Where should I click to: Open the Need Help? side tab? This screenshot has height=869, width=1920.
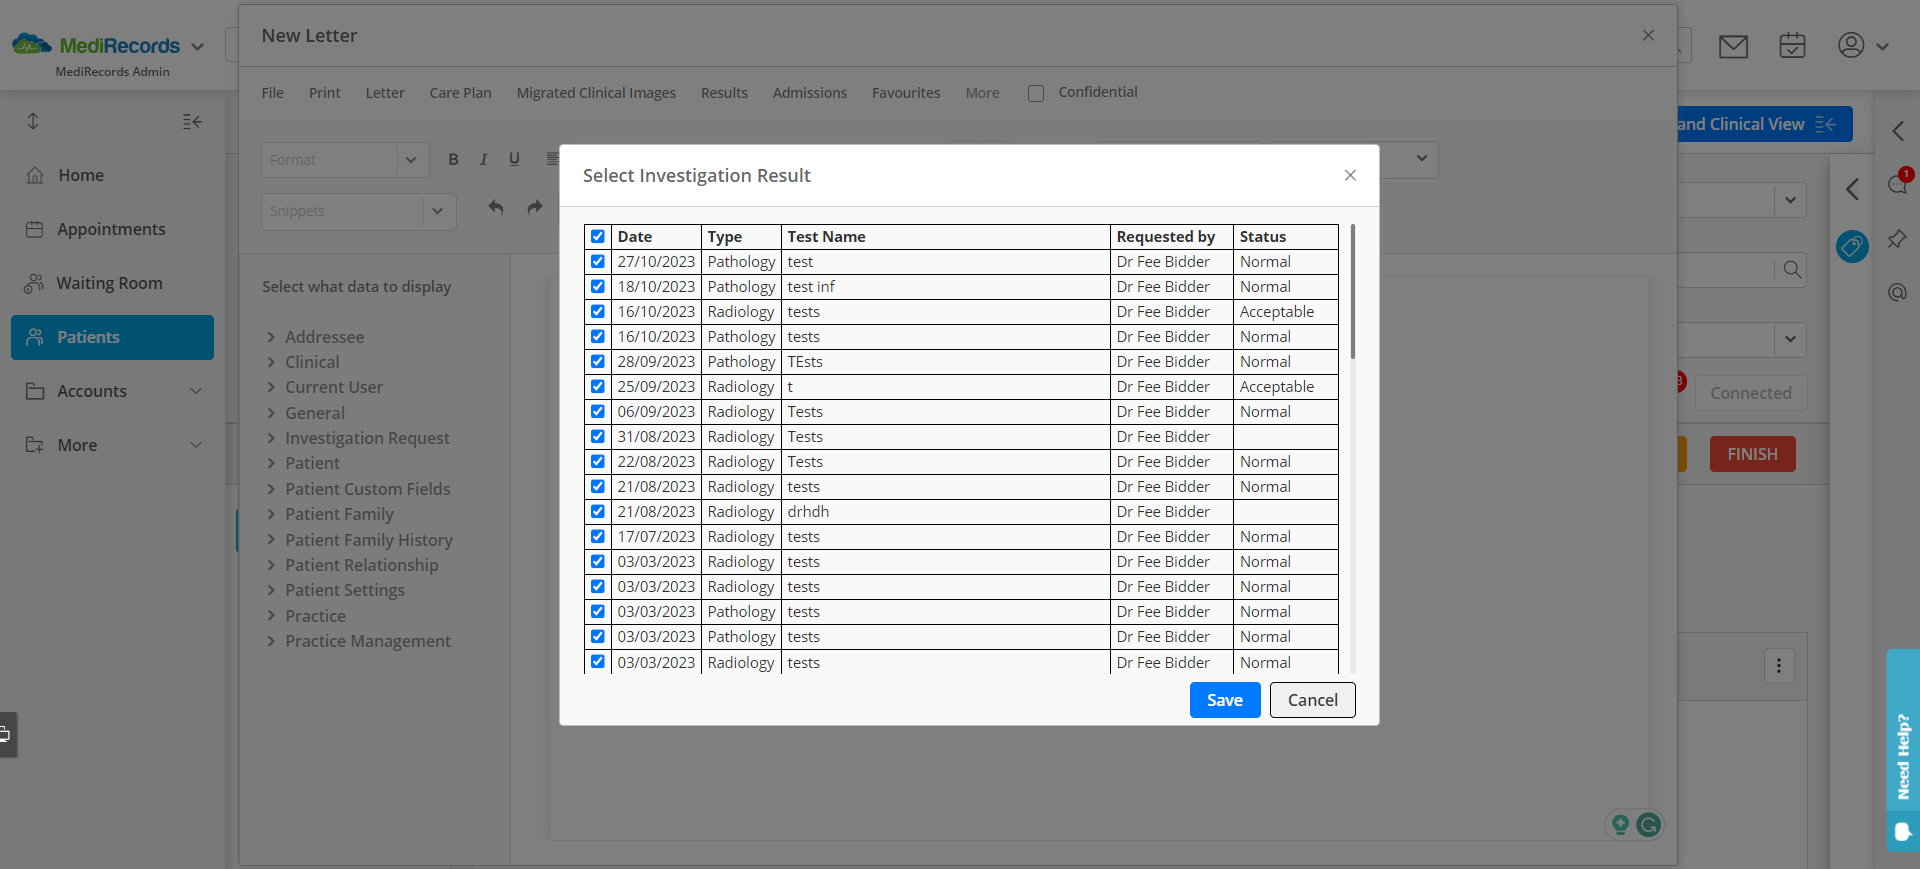pos(1903,750)
